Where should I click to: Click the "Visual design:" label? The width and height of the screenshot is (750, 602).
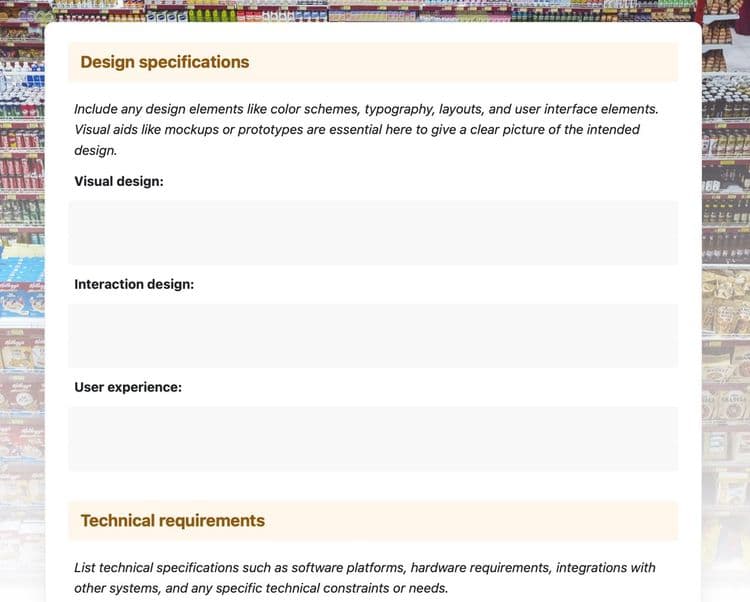[119, 182]
